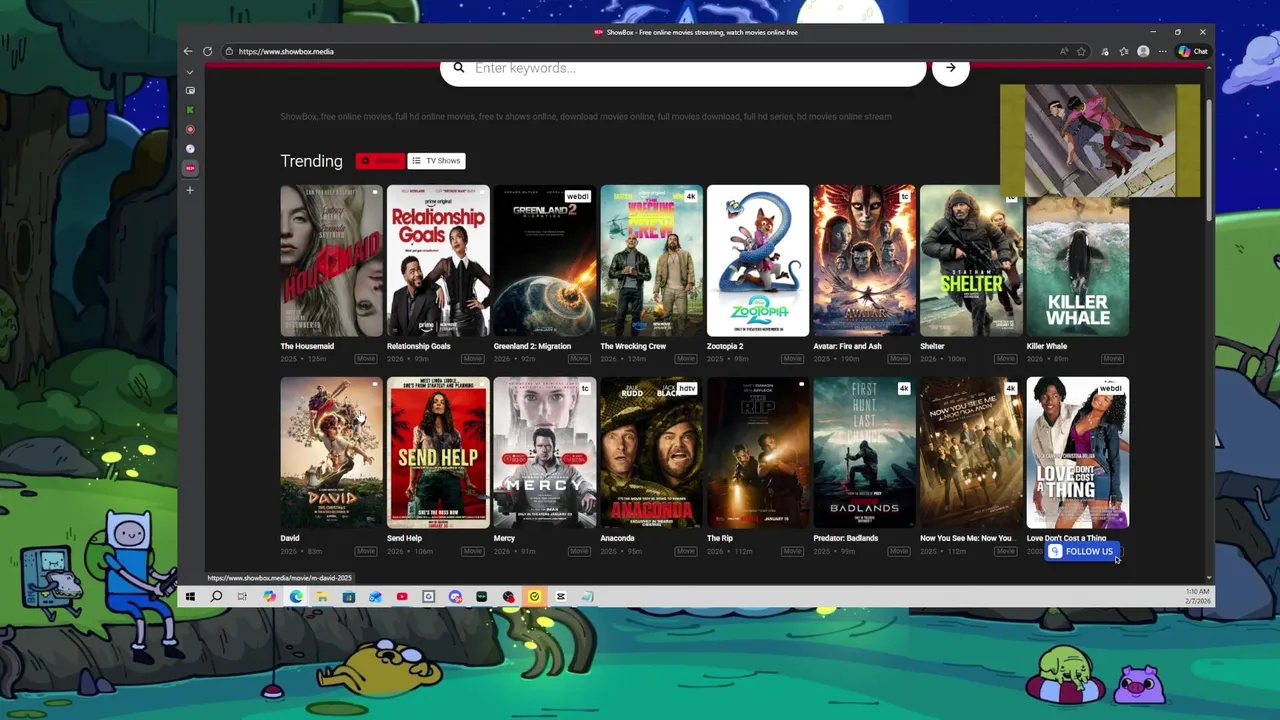Screen dimensions: 1280x720
Task: Click "Now You See Me: Now You..." title
Action: [966, 538]
